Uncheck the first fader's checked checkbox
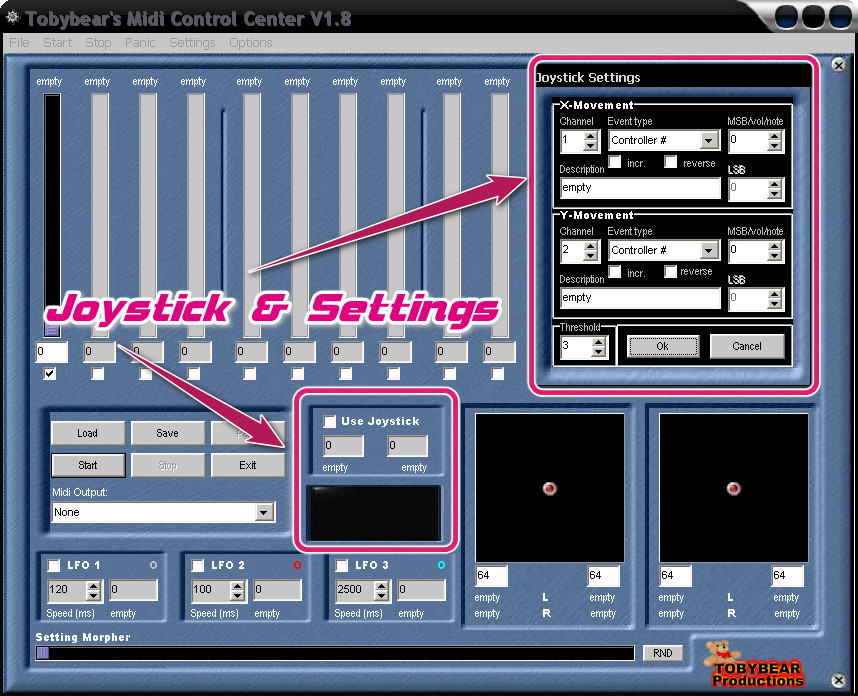The width and height of the screenshot is (858, 696). [x=50, y=374]
